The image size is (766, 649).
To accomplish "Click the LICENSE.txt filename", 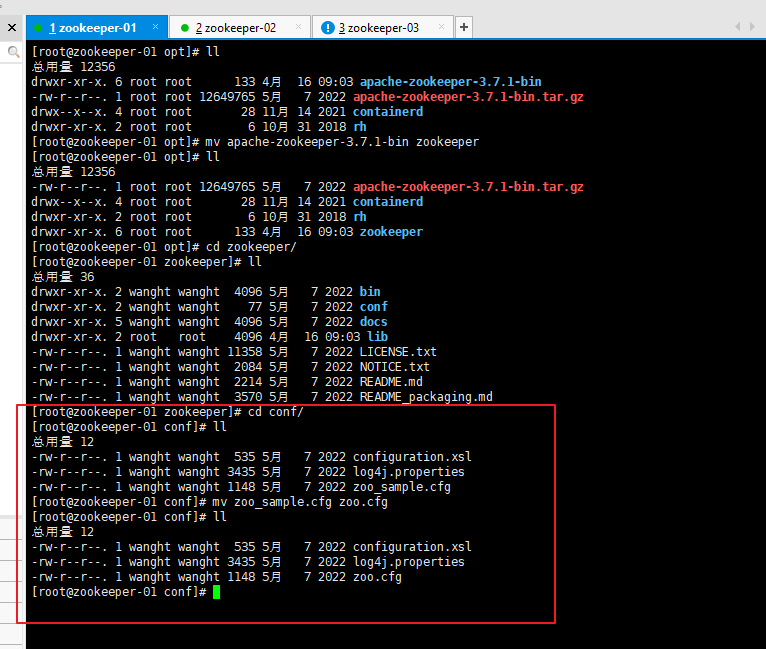I will (398, 352).
